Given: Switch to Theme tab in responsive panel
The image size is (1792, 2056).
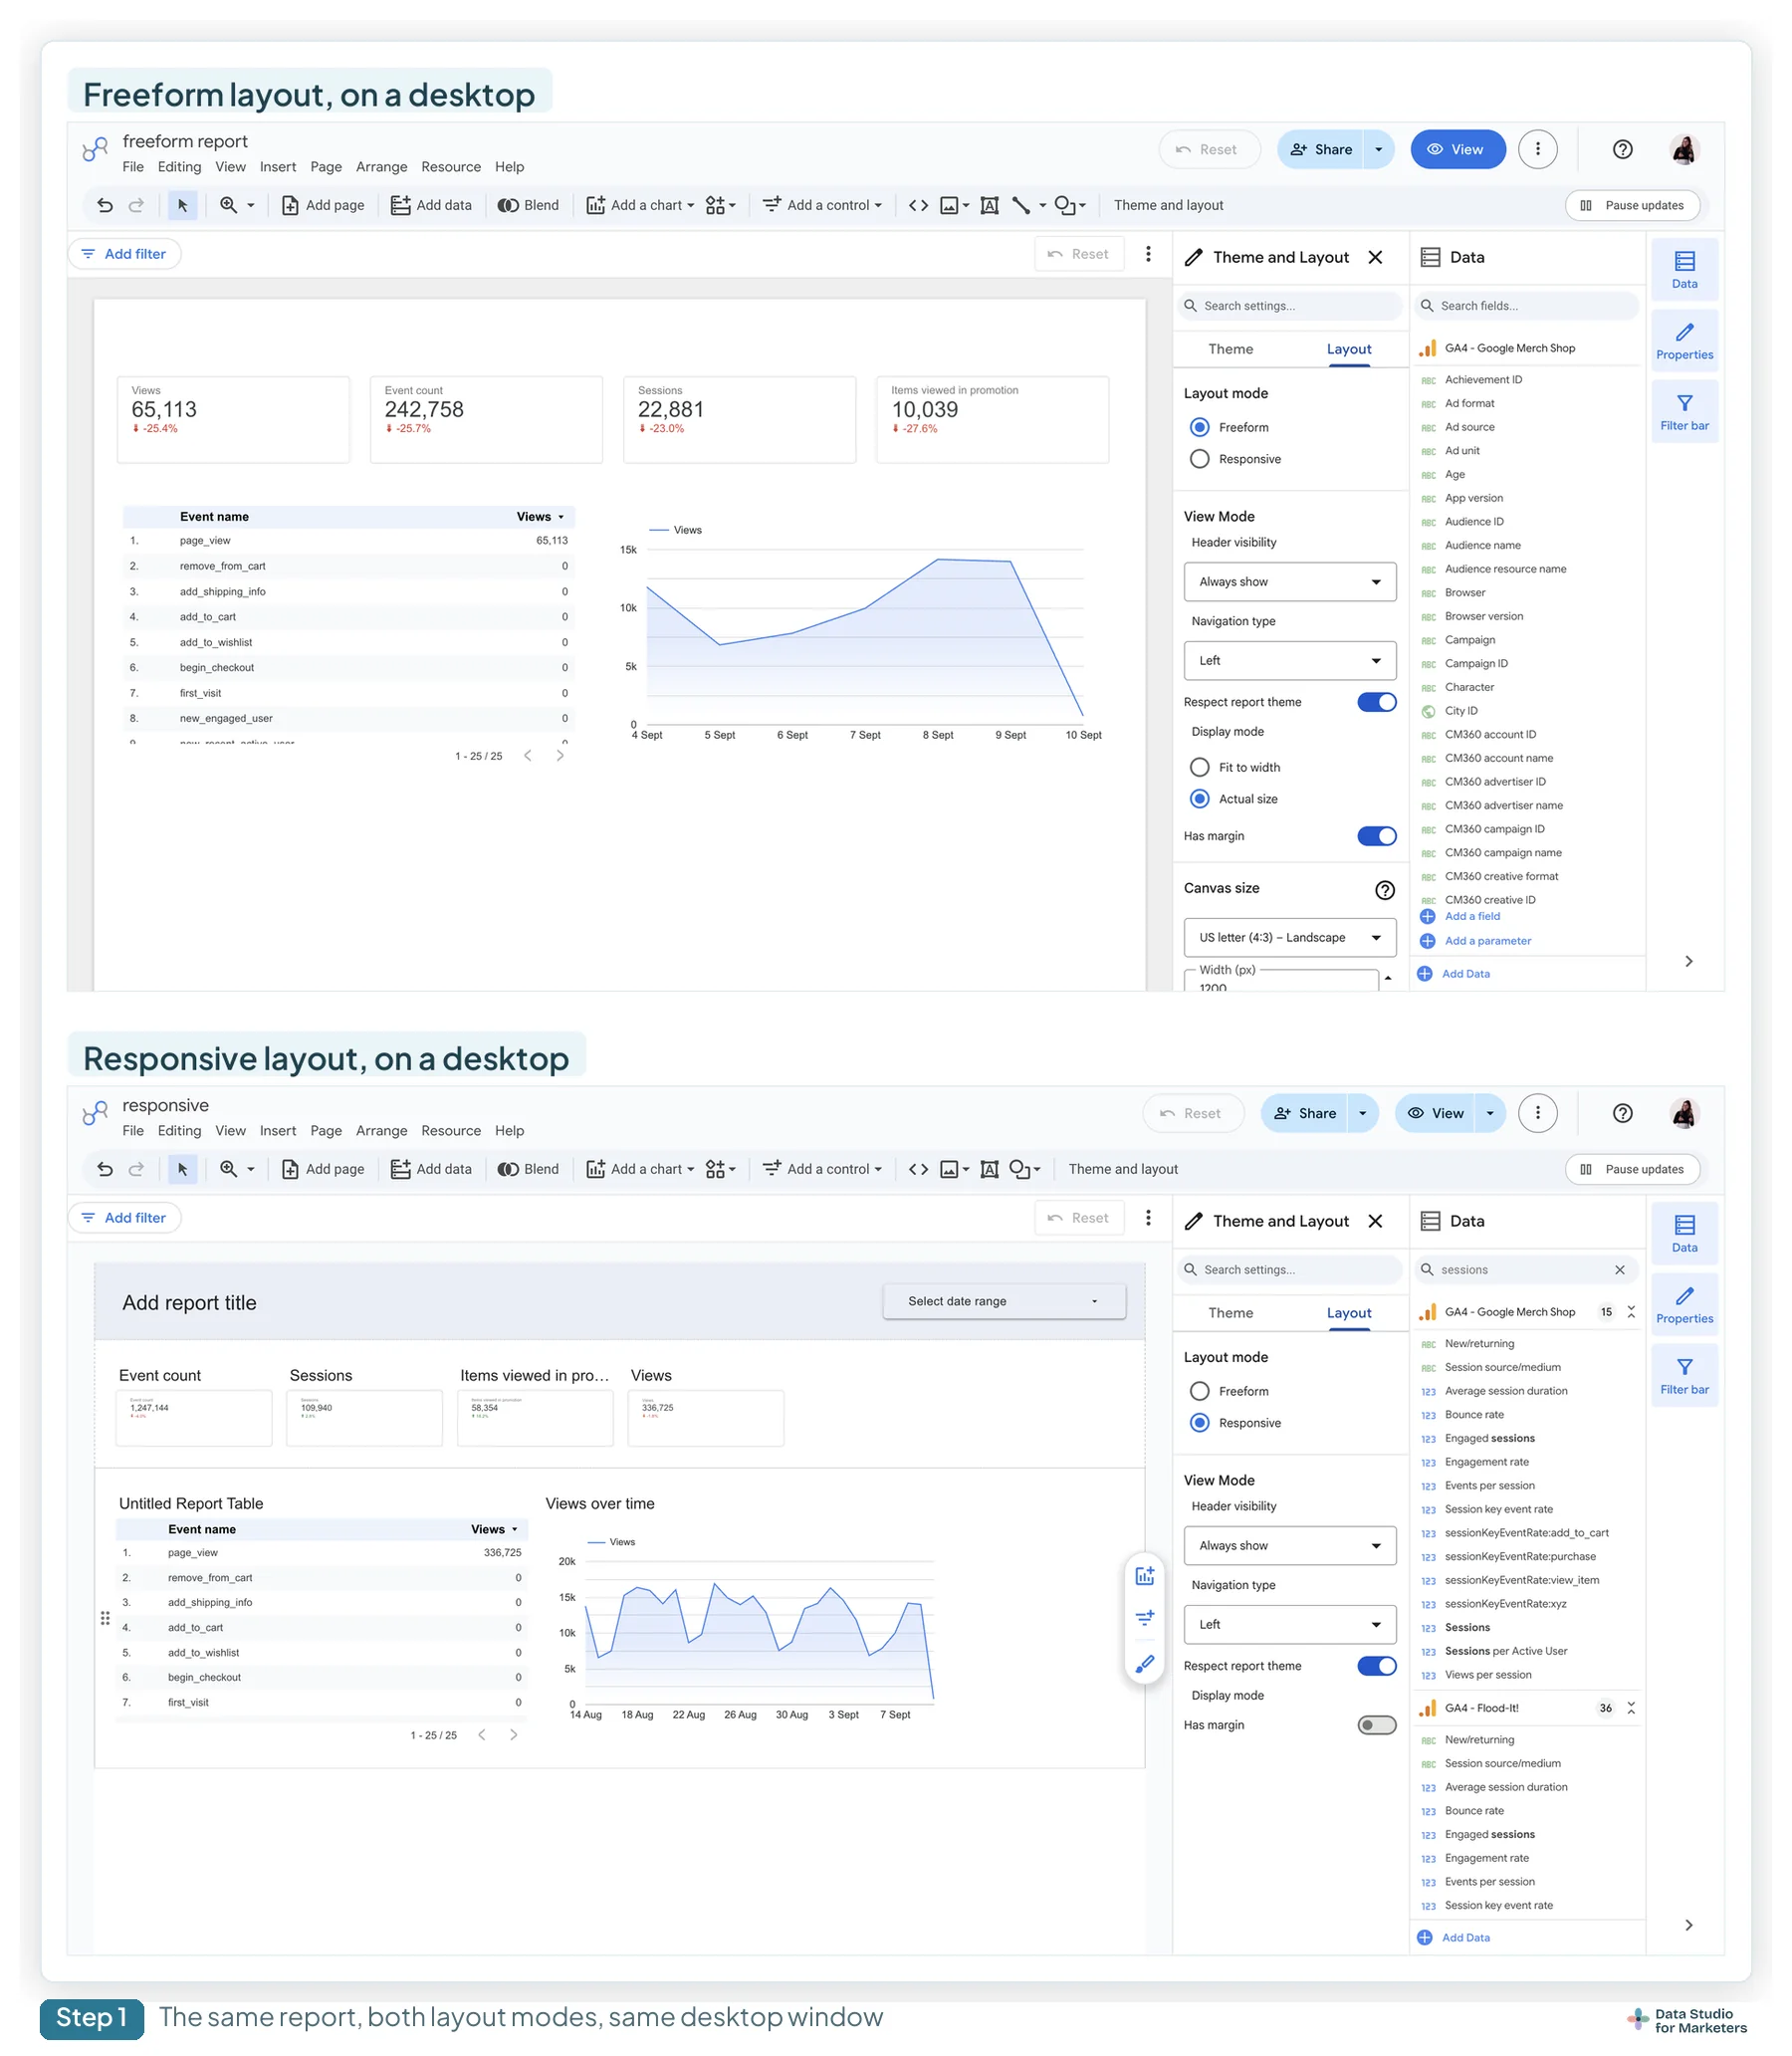Looking at the screenshot, I should (x=1230, y=1313).
